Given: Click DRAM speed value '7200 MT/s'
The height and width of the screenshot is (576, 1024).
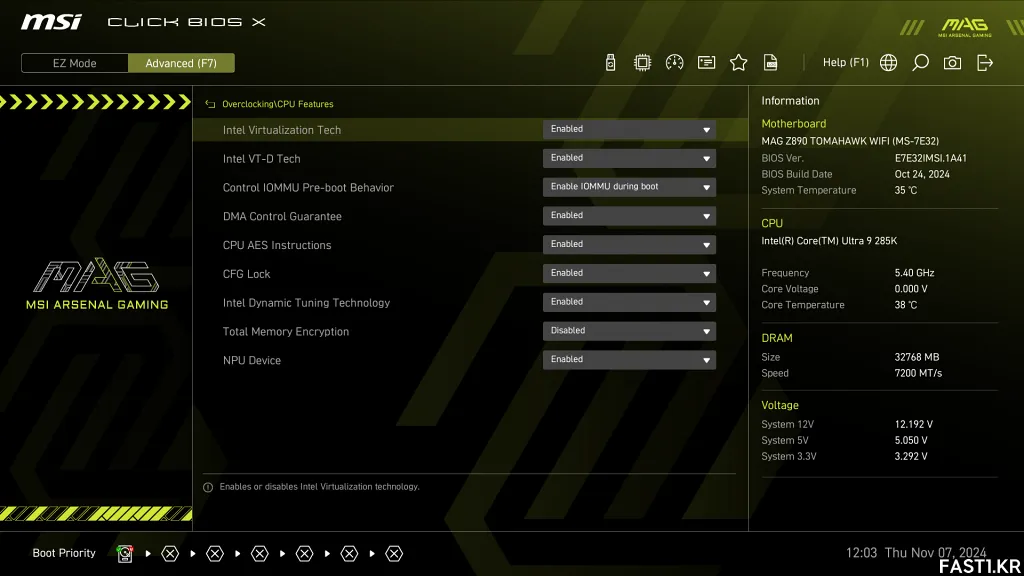Looking at the screenshot, I should tap(918, 374).
